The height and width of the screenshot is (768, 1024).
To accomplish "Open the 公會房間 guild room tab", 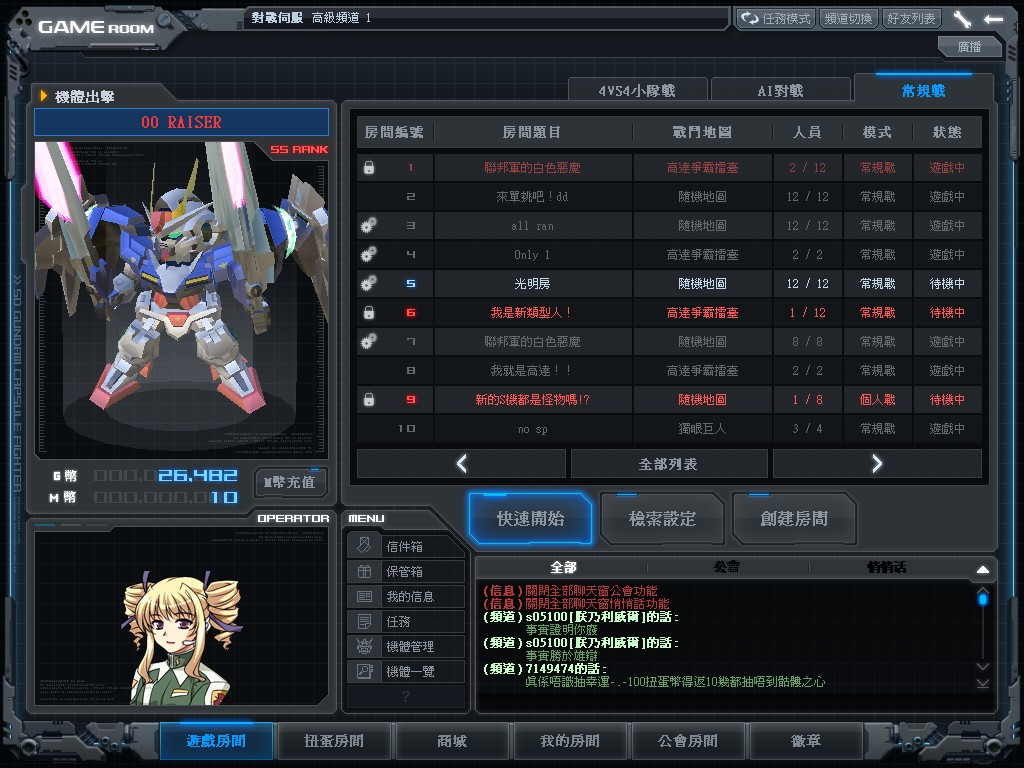I will tap(688, 741).
